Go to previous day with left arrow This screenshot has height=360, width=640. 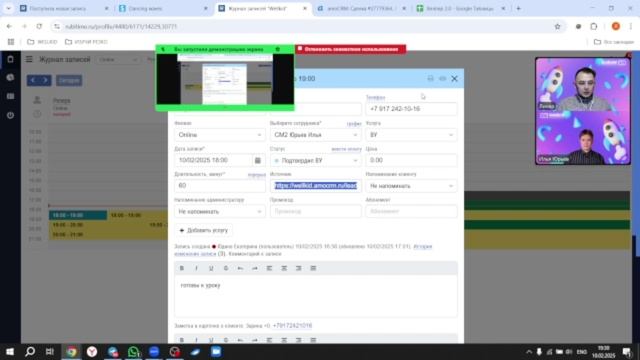point(33,80)
